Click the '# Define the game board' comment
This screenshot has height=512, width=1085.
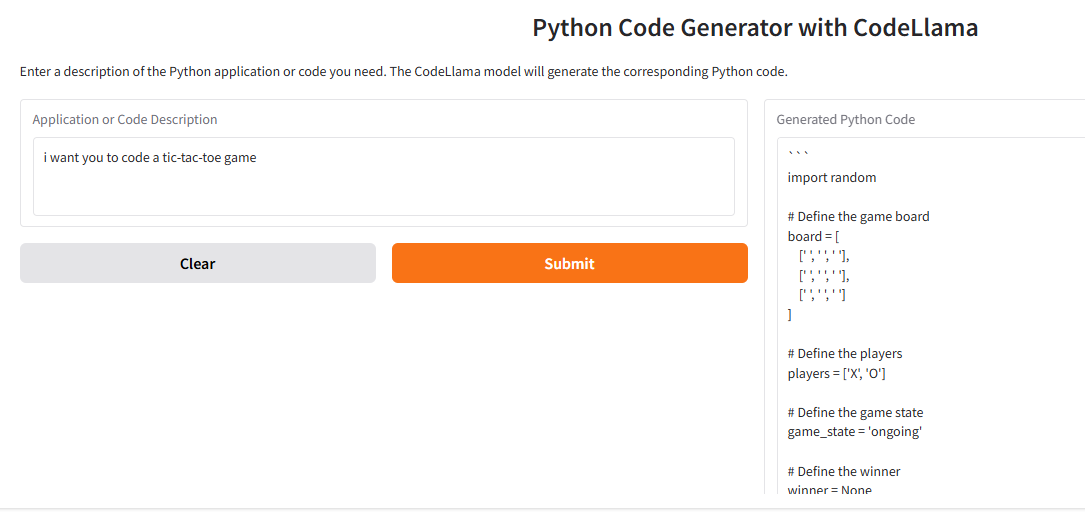858,216
